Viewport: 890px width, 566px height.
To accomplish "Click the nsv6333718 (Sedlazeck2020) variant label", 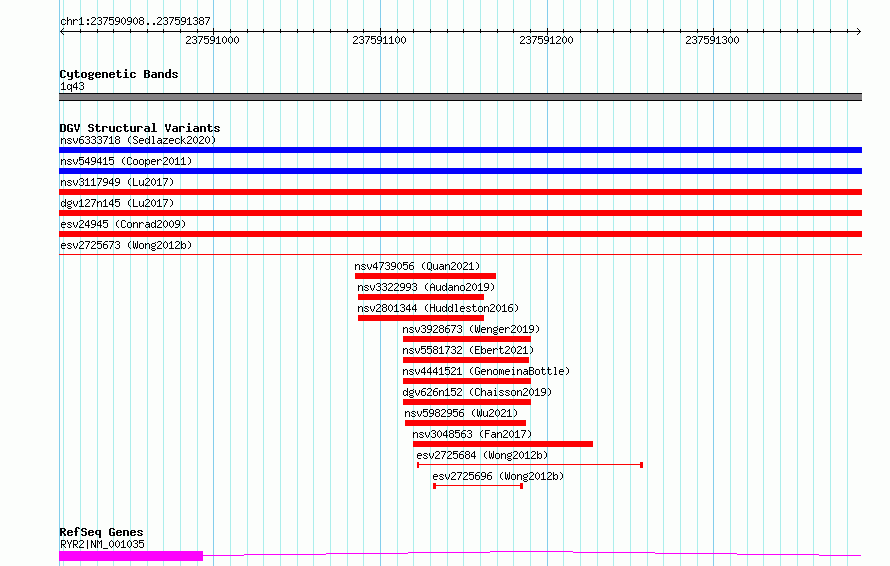I will [x=138, y=140].
